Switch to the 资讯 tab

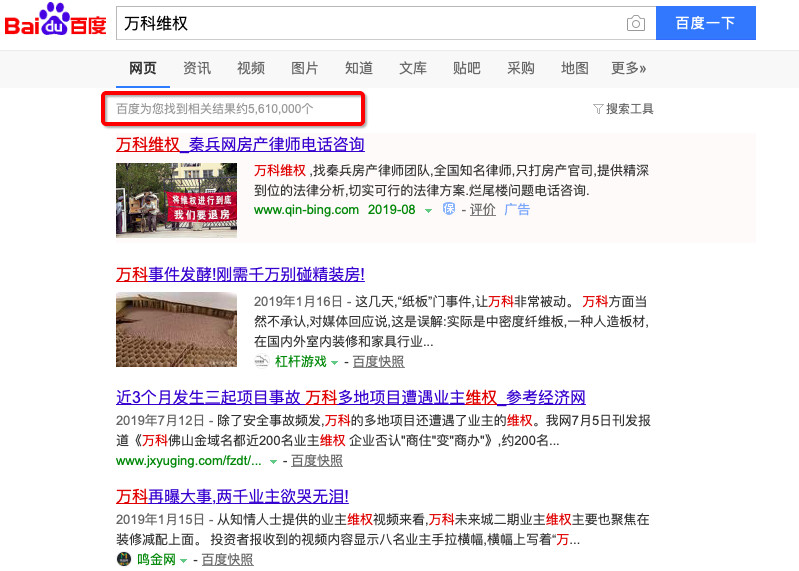point(197,68)
